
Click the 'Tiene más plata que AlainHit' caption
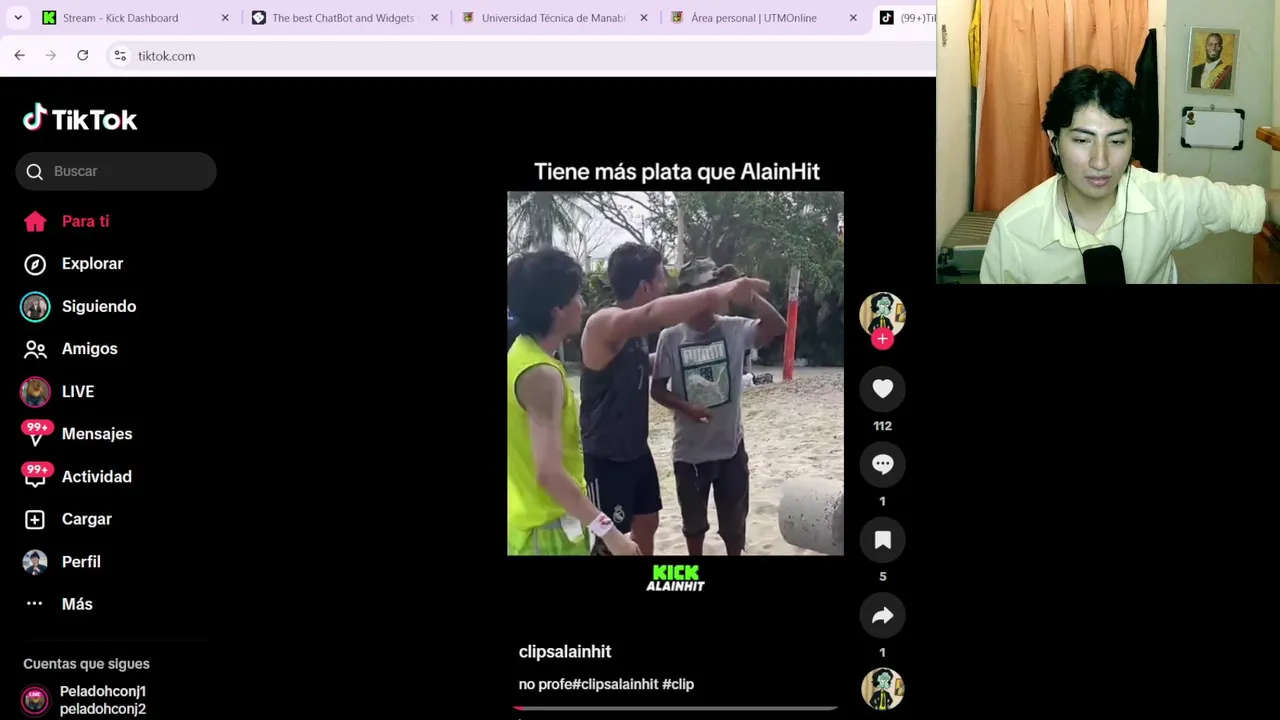677,172
